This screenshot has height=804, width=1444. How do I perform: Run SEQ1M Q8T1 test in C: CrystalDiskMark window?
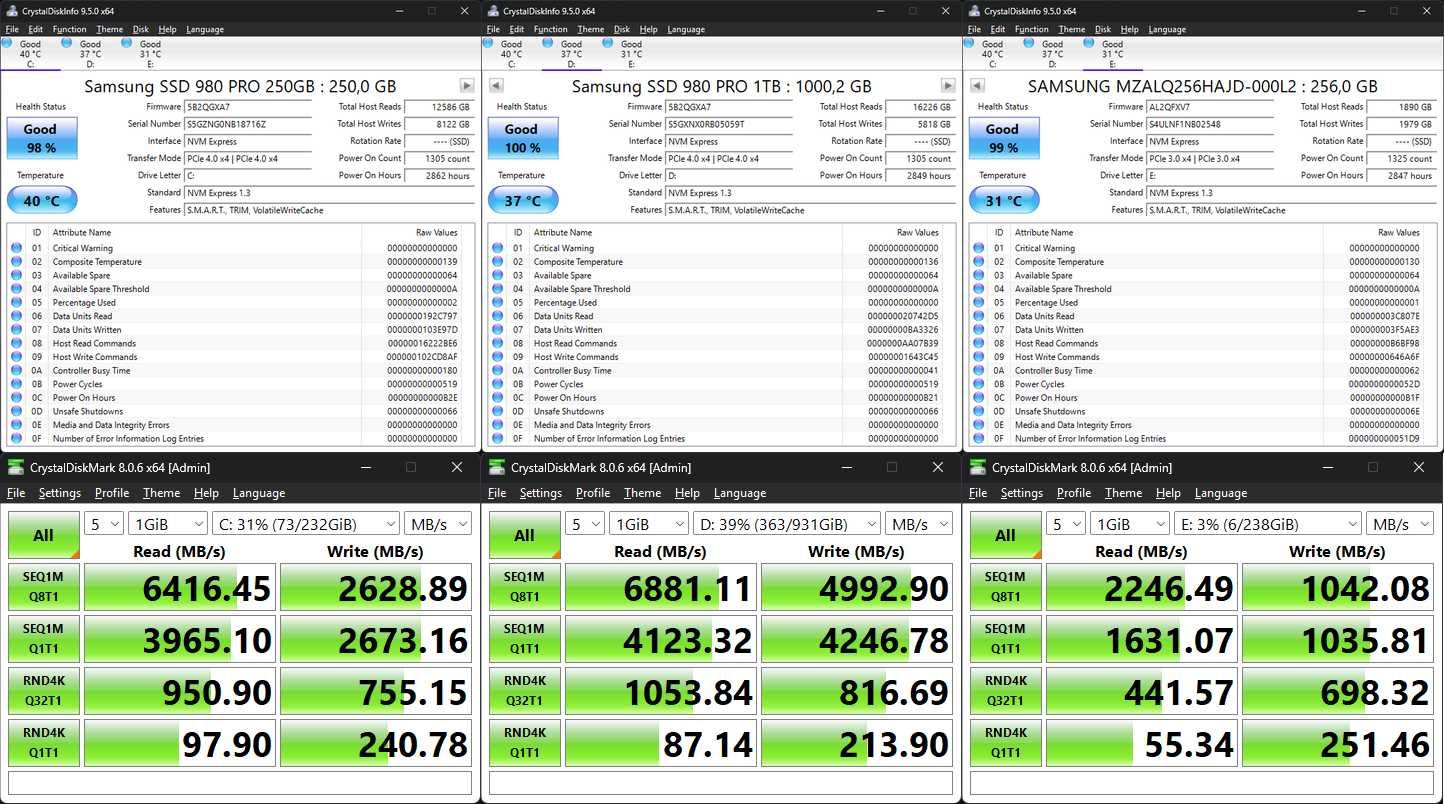43,588
